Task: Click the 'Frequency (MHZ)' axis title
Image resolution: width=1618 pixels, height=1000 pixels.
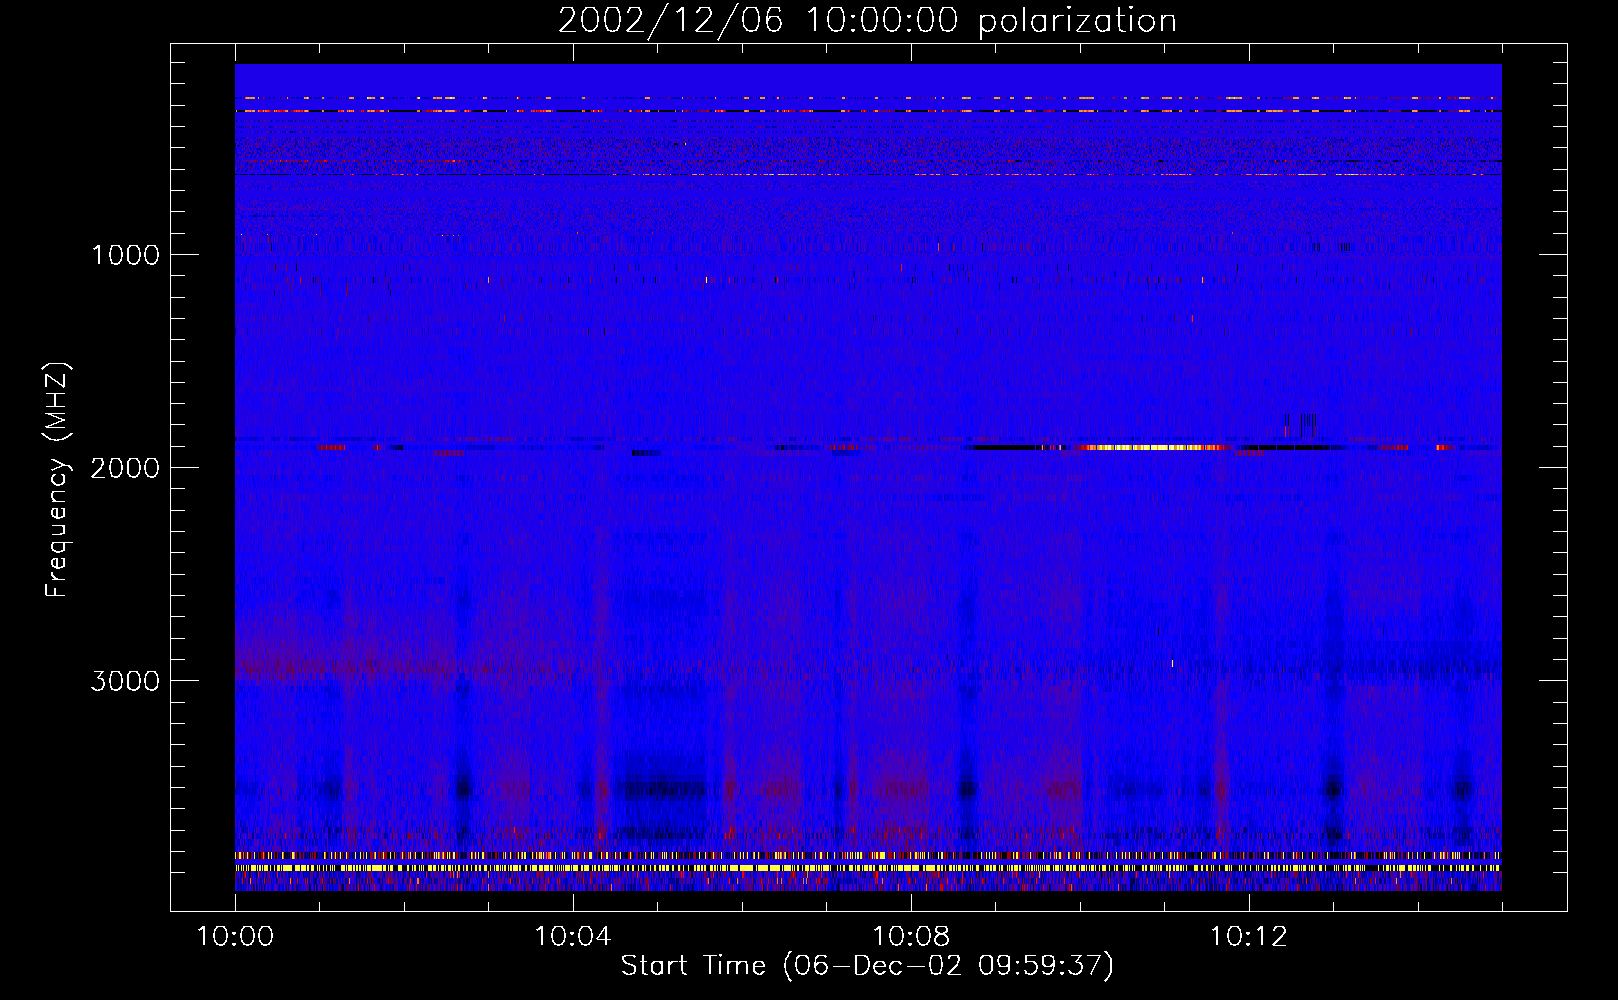Action: 58,480
